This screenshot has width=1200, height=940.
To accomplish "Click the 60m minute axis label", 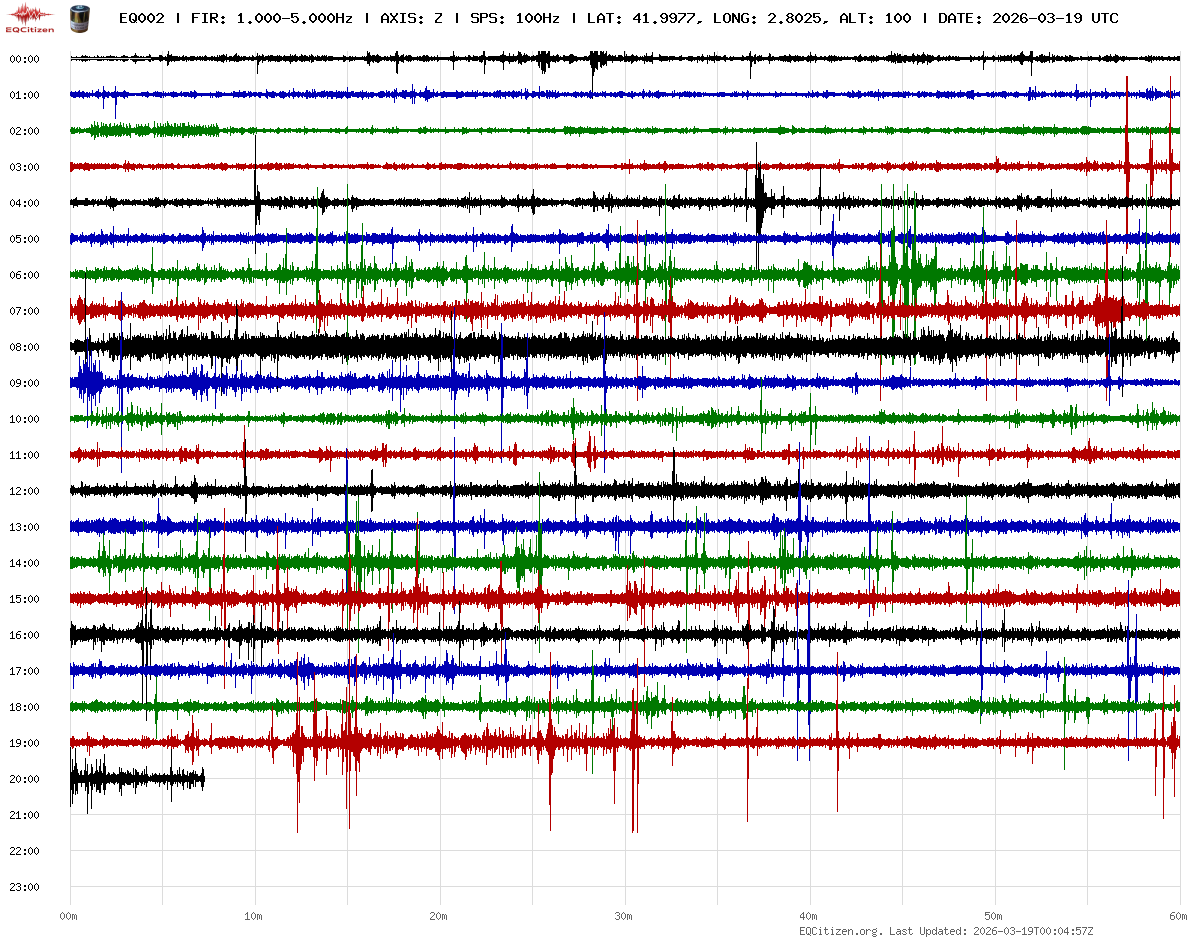I will click(1178, 916).
